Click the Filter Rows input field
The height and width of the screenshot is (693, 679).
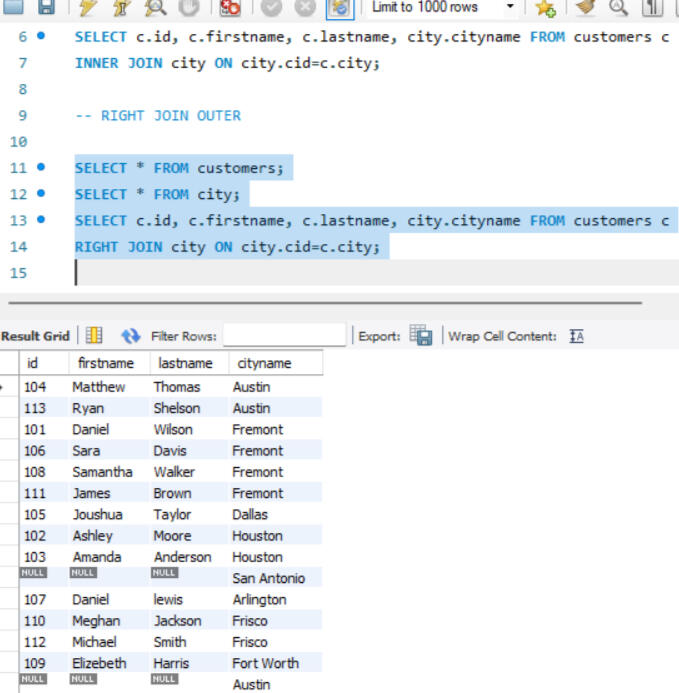click(x=284, y=336)
